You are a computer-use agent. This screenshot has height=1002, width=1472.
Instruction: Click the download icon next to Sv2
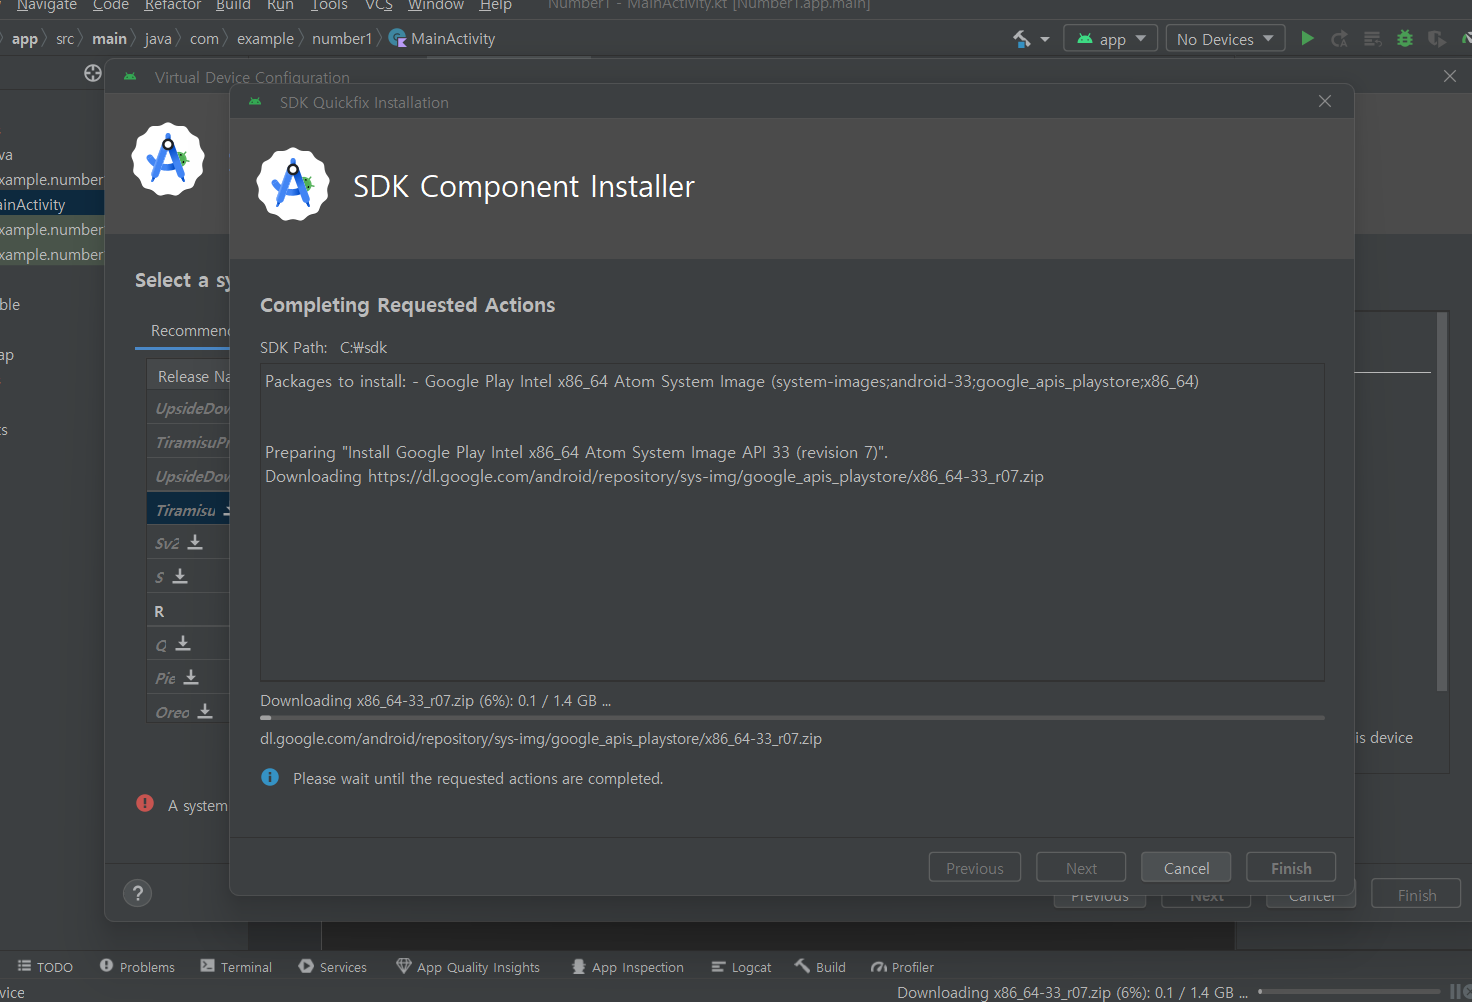[x=195, y=542]
